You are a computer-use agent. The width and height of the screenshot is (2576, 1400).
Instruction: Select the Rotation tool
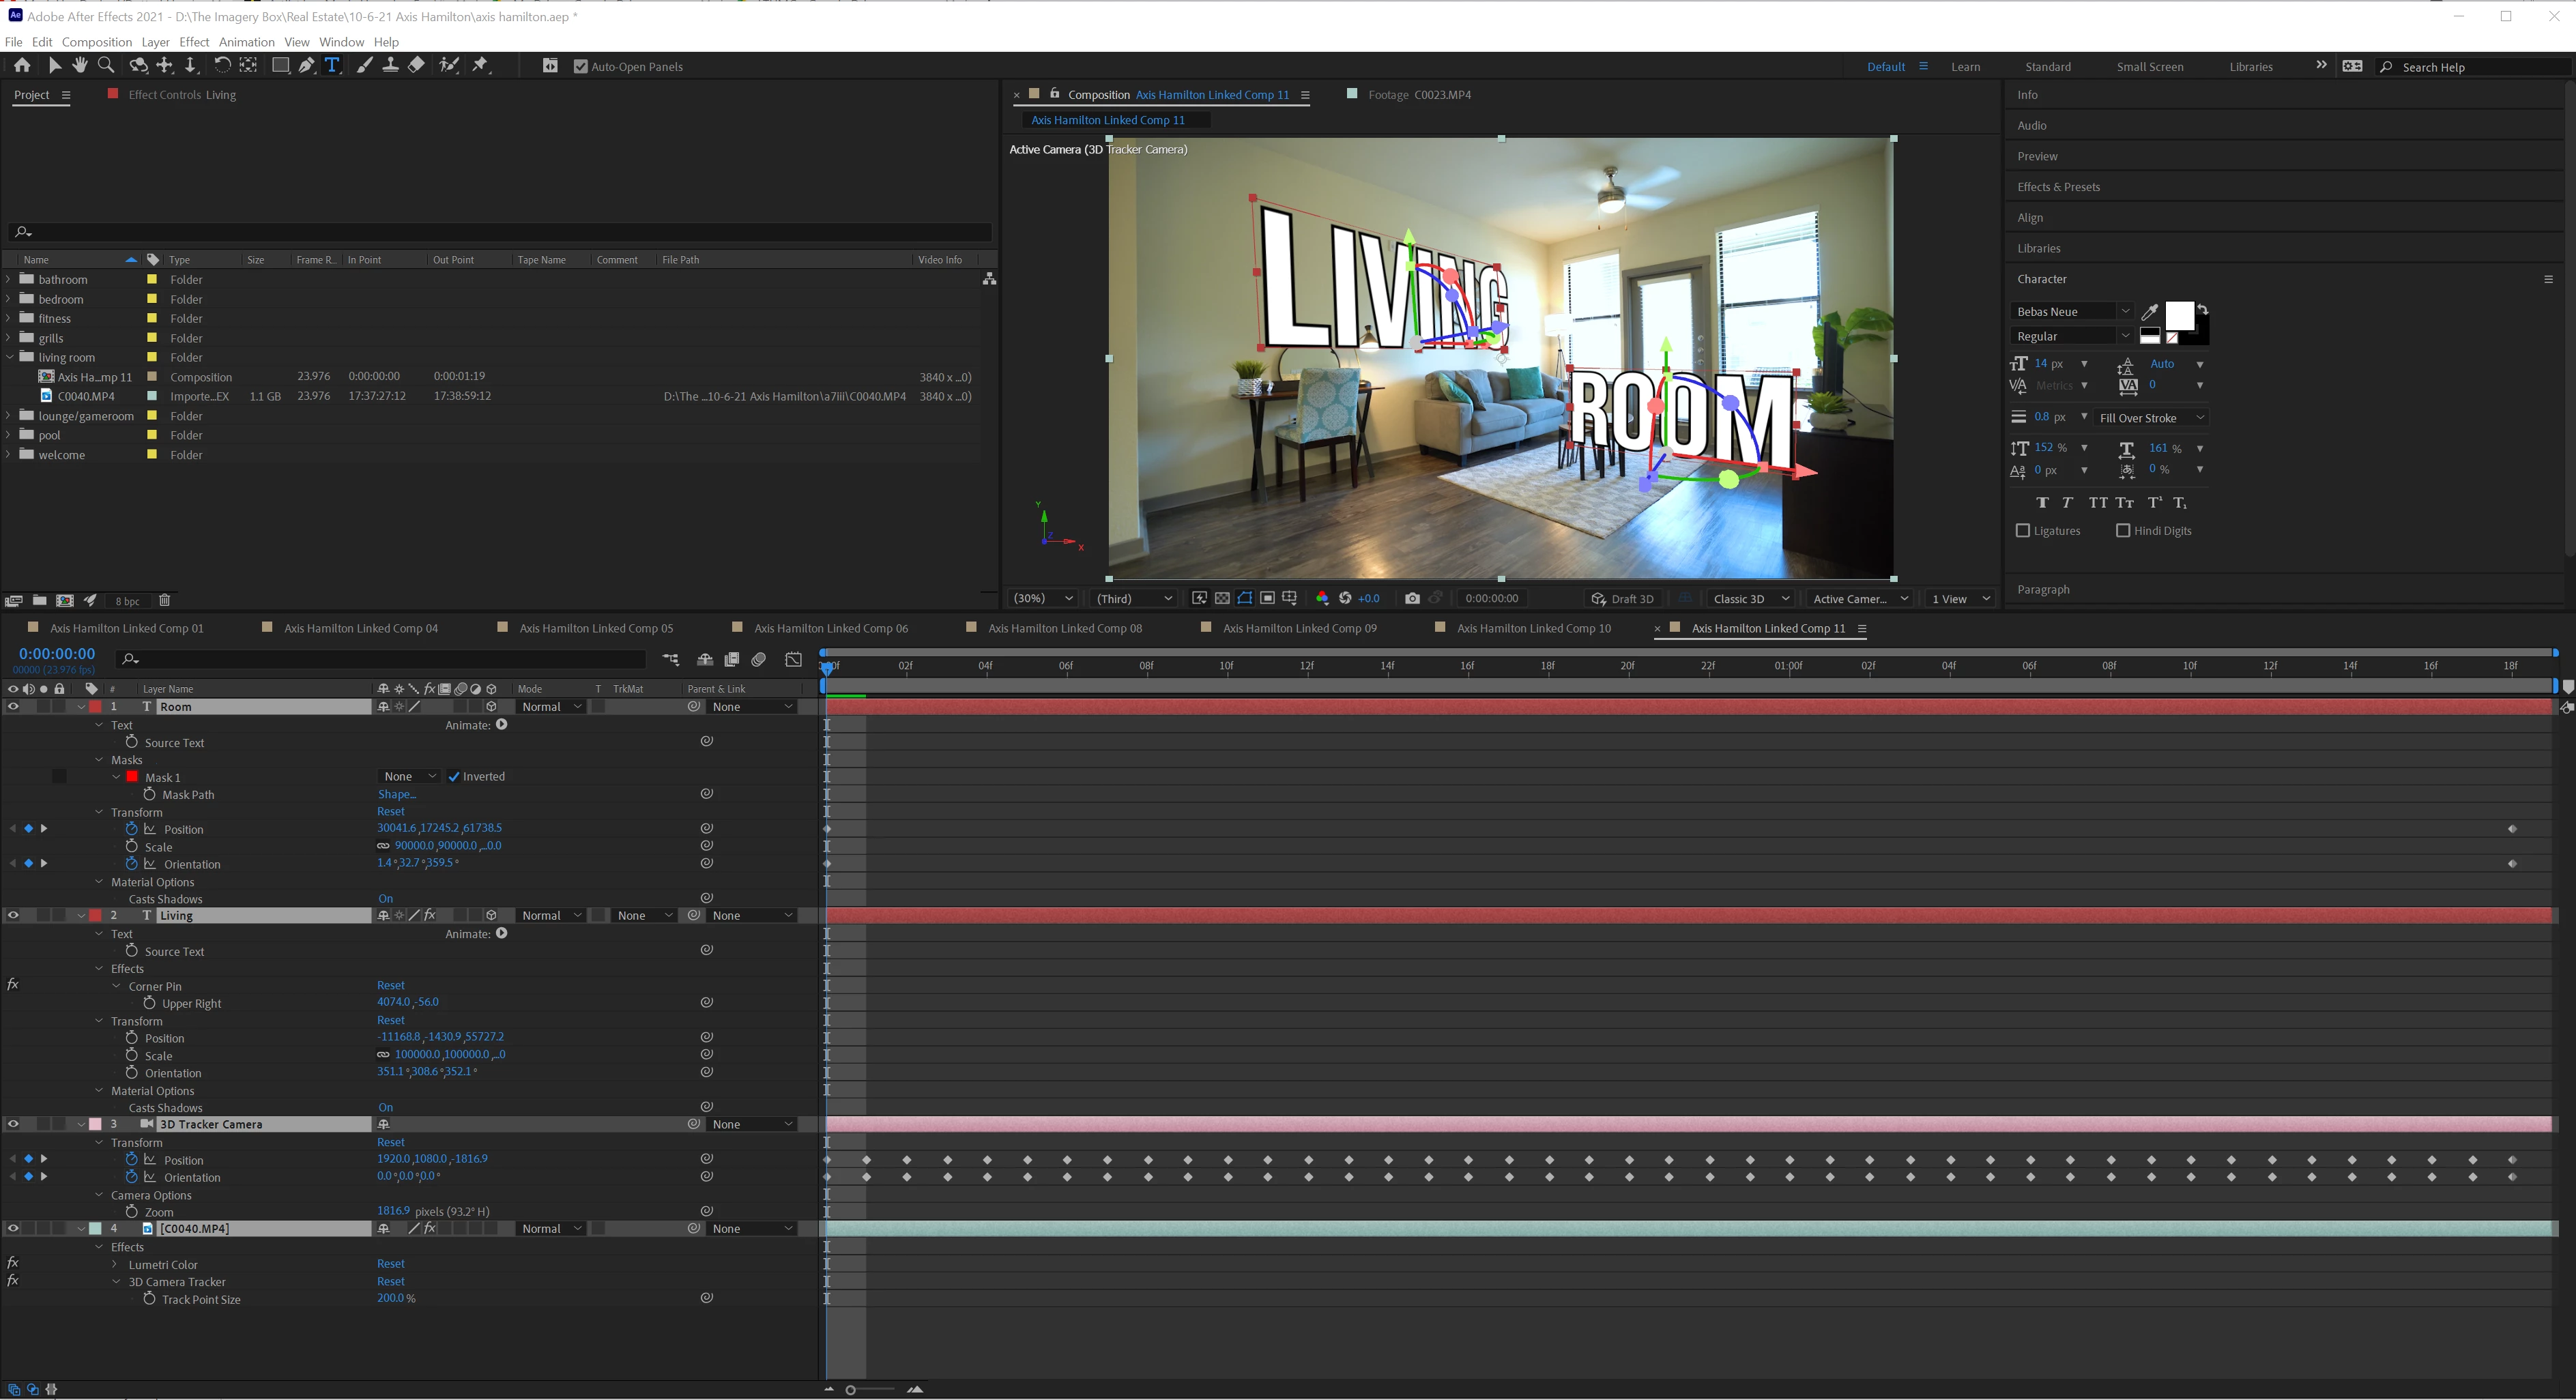point(222,66)
